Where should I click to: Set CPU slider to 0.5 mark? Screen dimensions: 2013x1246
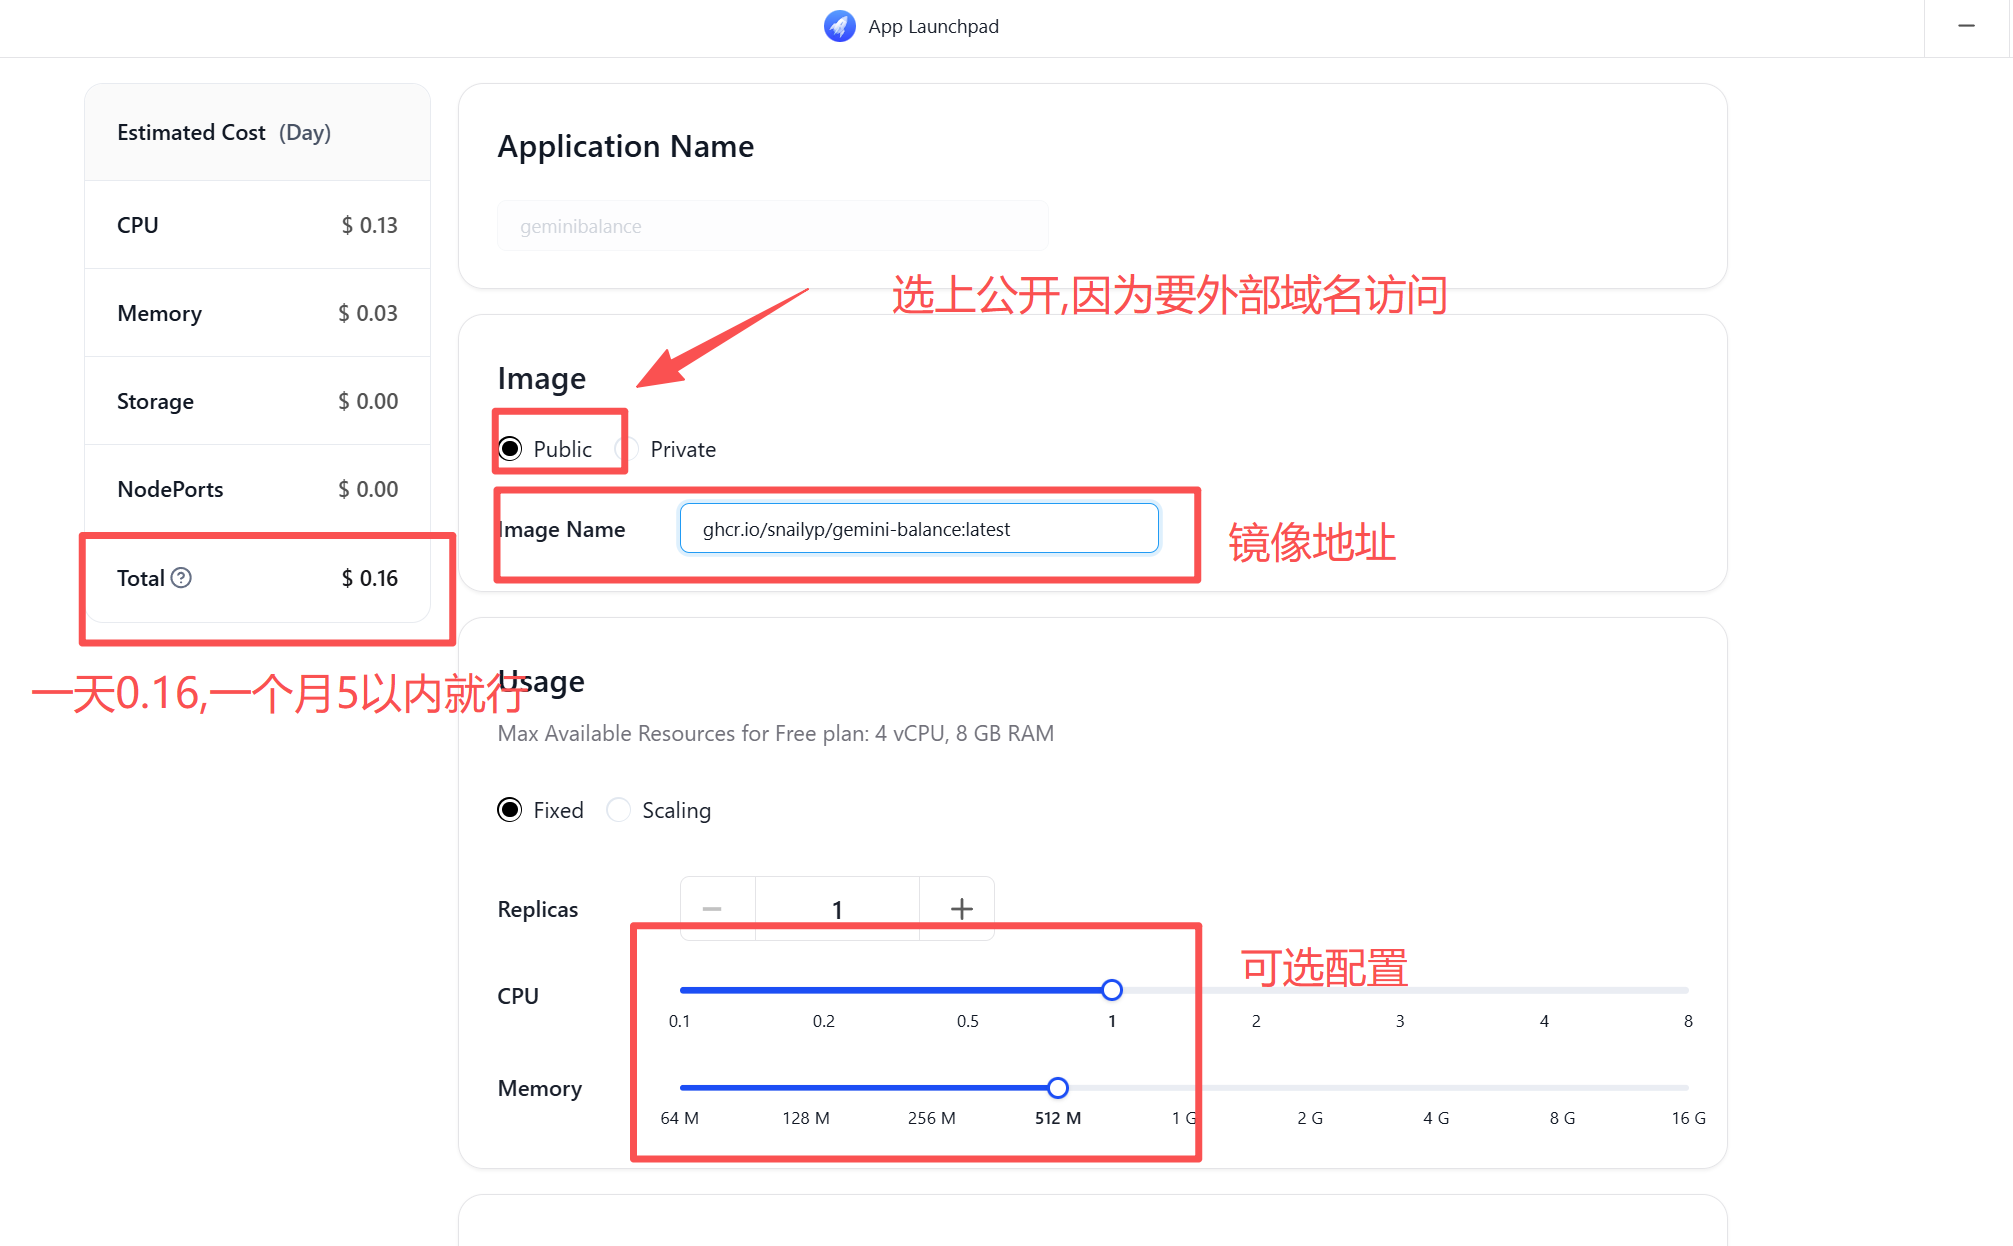tap(968, 990)
